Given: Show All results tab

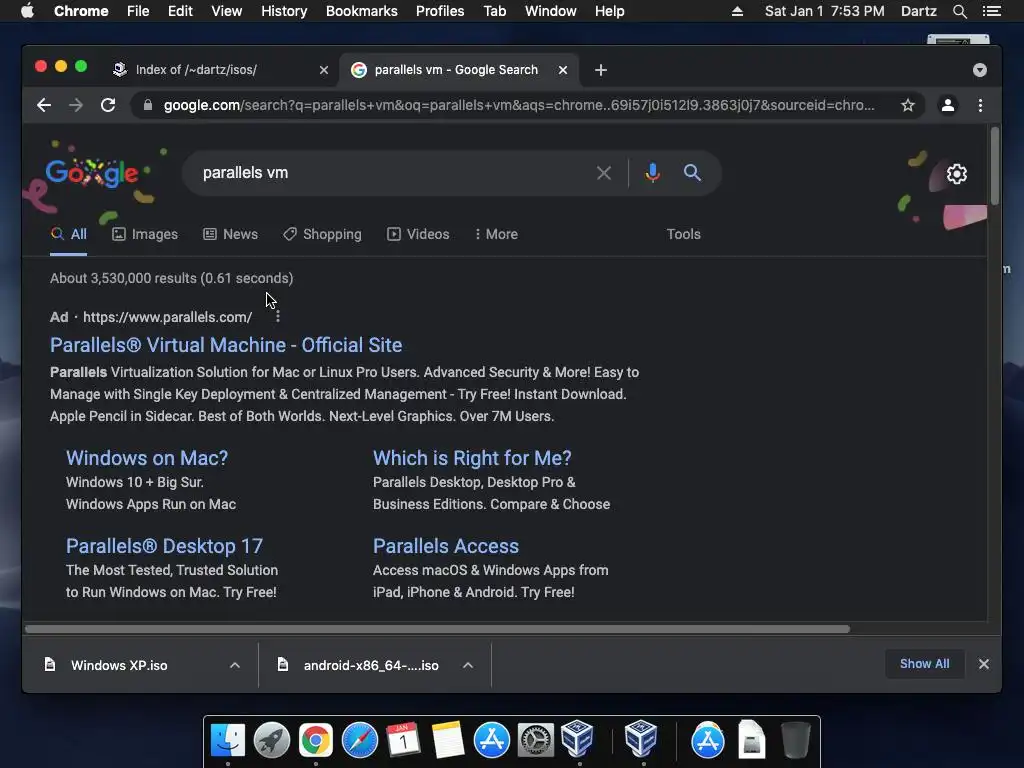Looking at the screenshot, I should 69,234.
